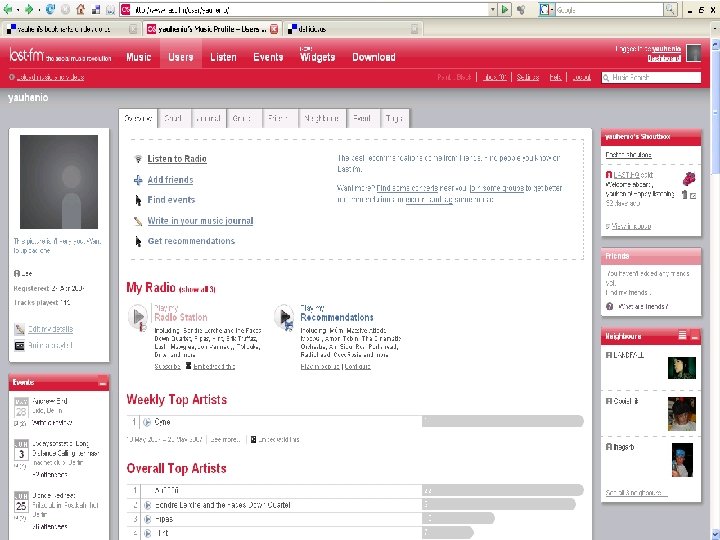Screen dimensions: 720x540
Task: Click the last.fm Music Search field
Action: 651,78
